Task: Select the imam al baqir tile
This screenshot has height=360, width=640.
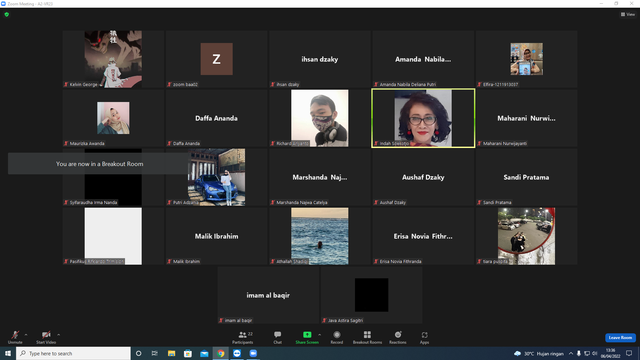Action: (268, 295)
